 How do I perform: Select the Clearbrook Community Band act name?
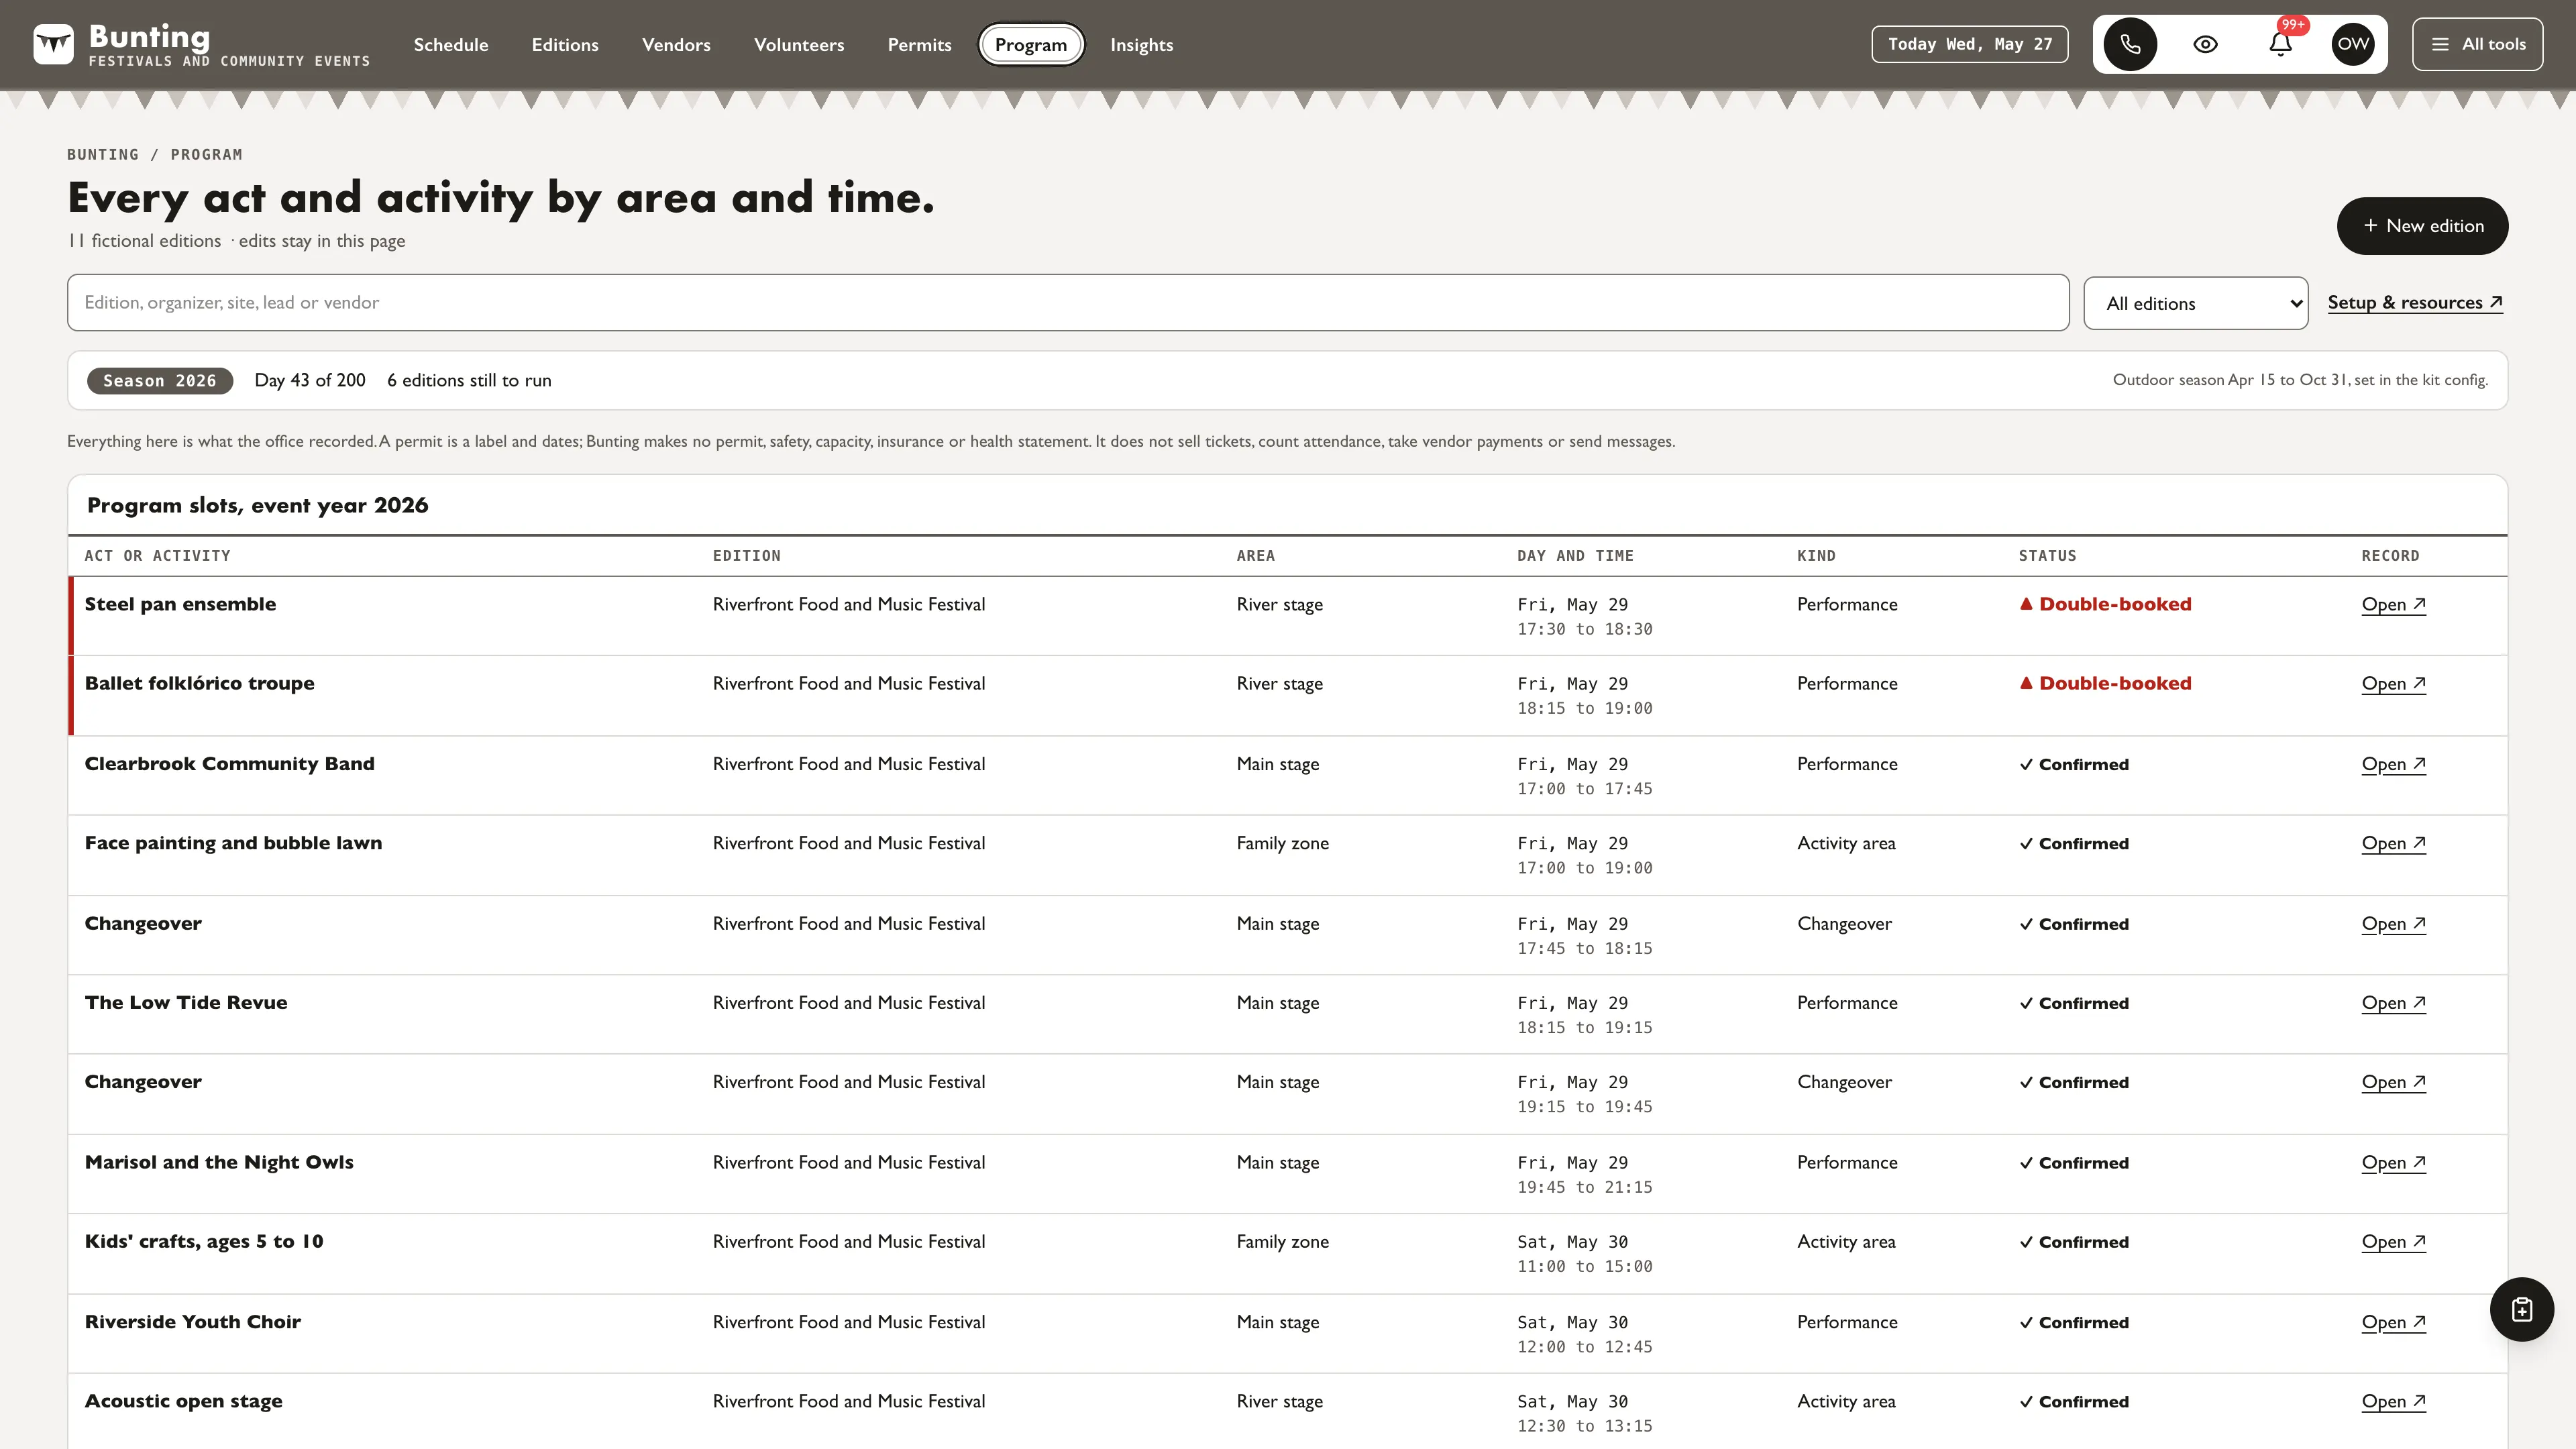tap(229, 764)
